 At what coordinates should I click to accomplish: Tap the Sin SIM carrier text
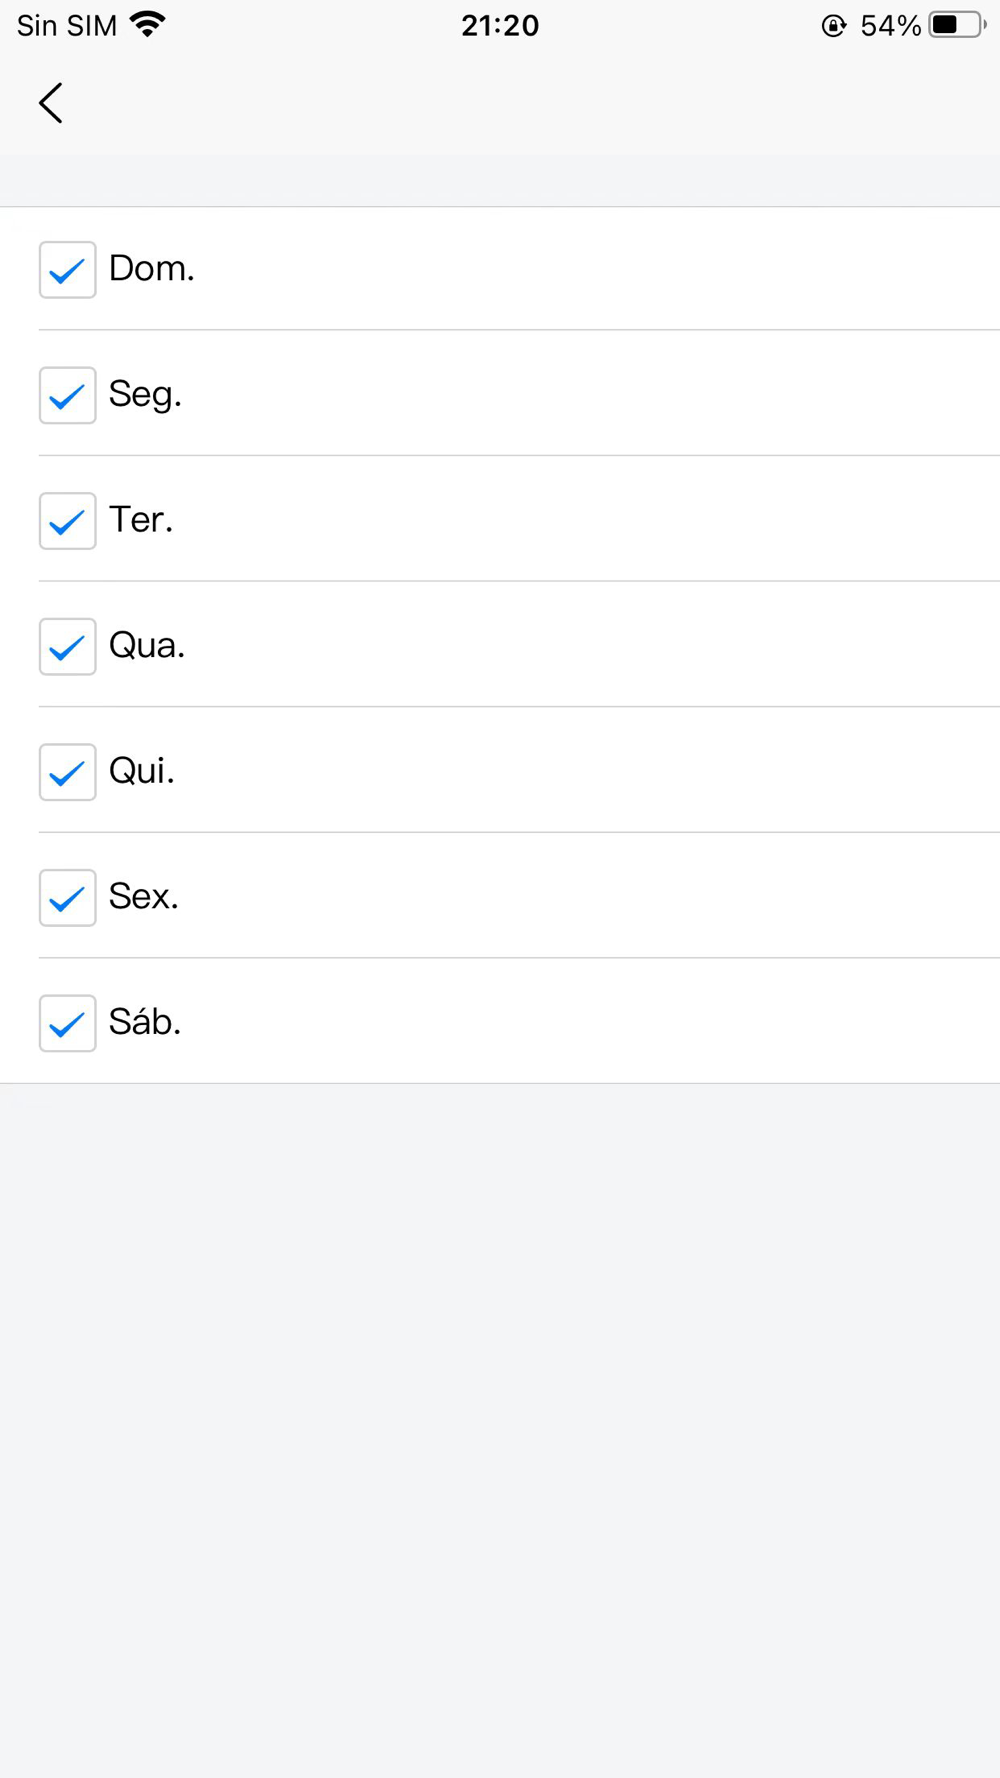[x=67, y=26]
